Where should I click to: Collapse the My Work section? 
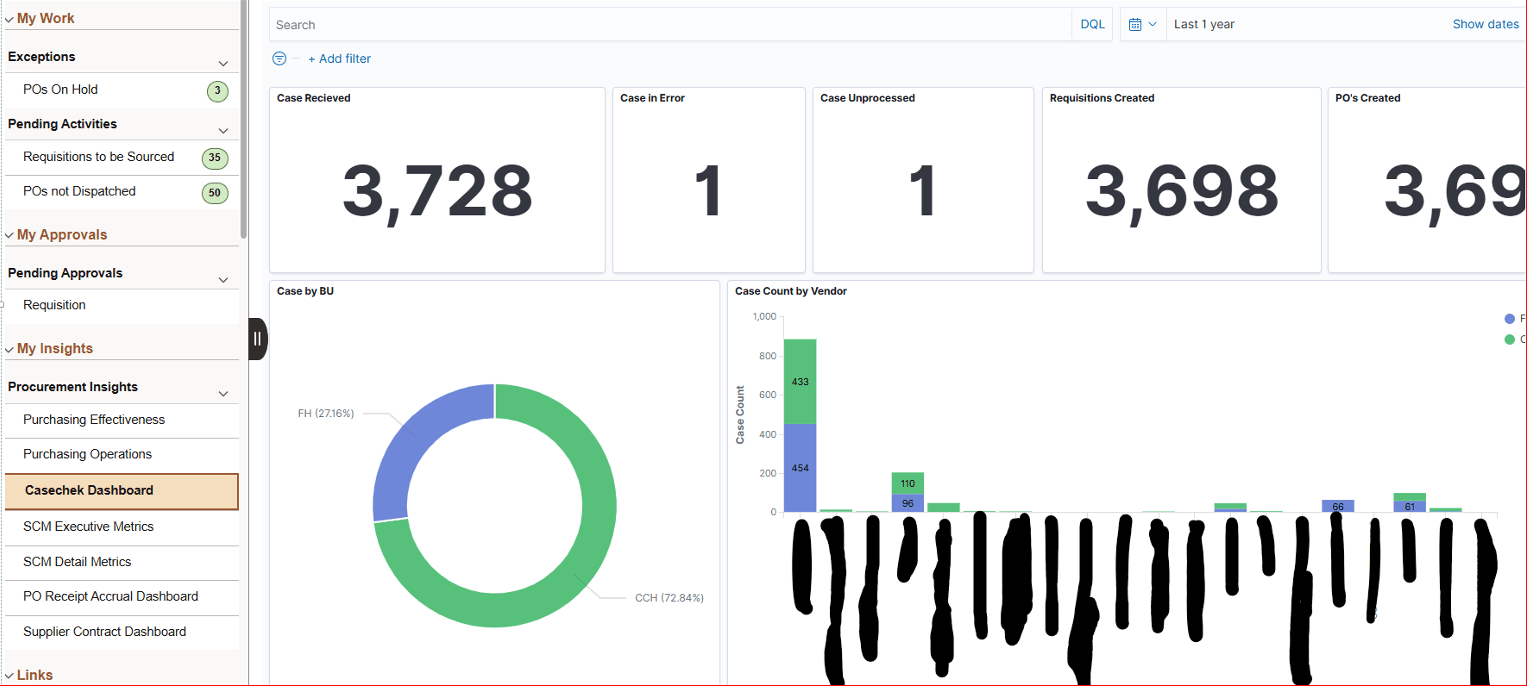(x=9, y=19)
